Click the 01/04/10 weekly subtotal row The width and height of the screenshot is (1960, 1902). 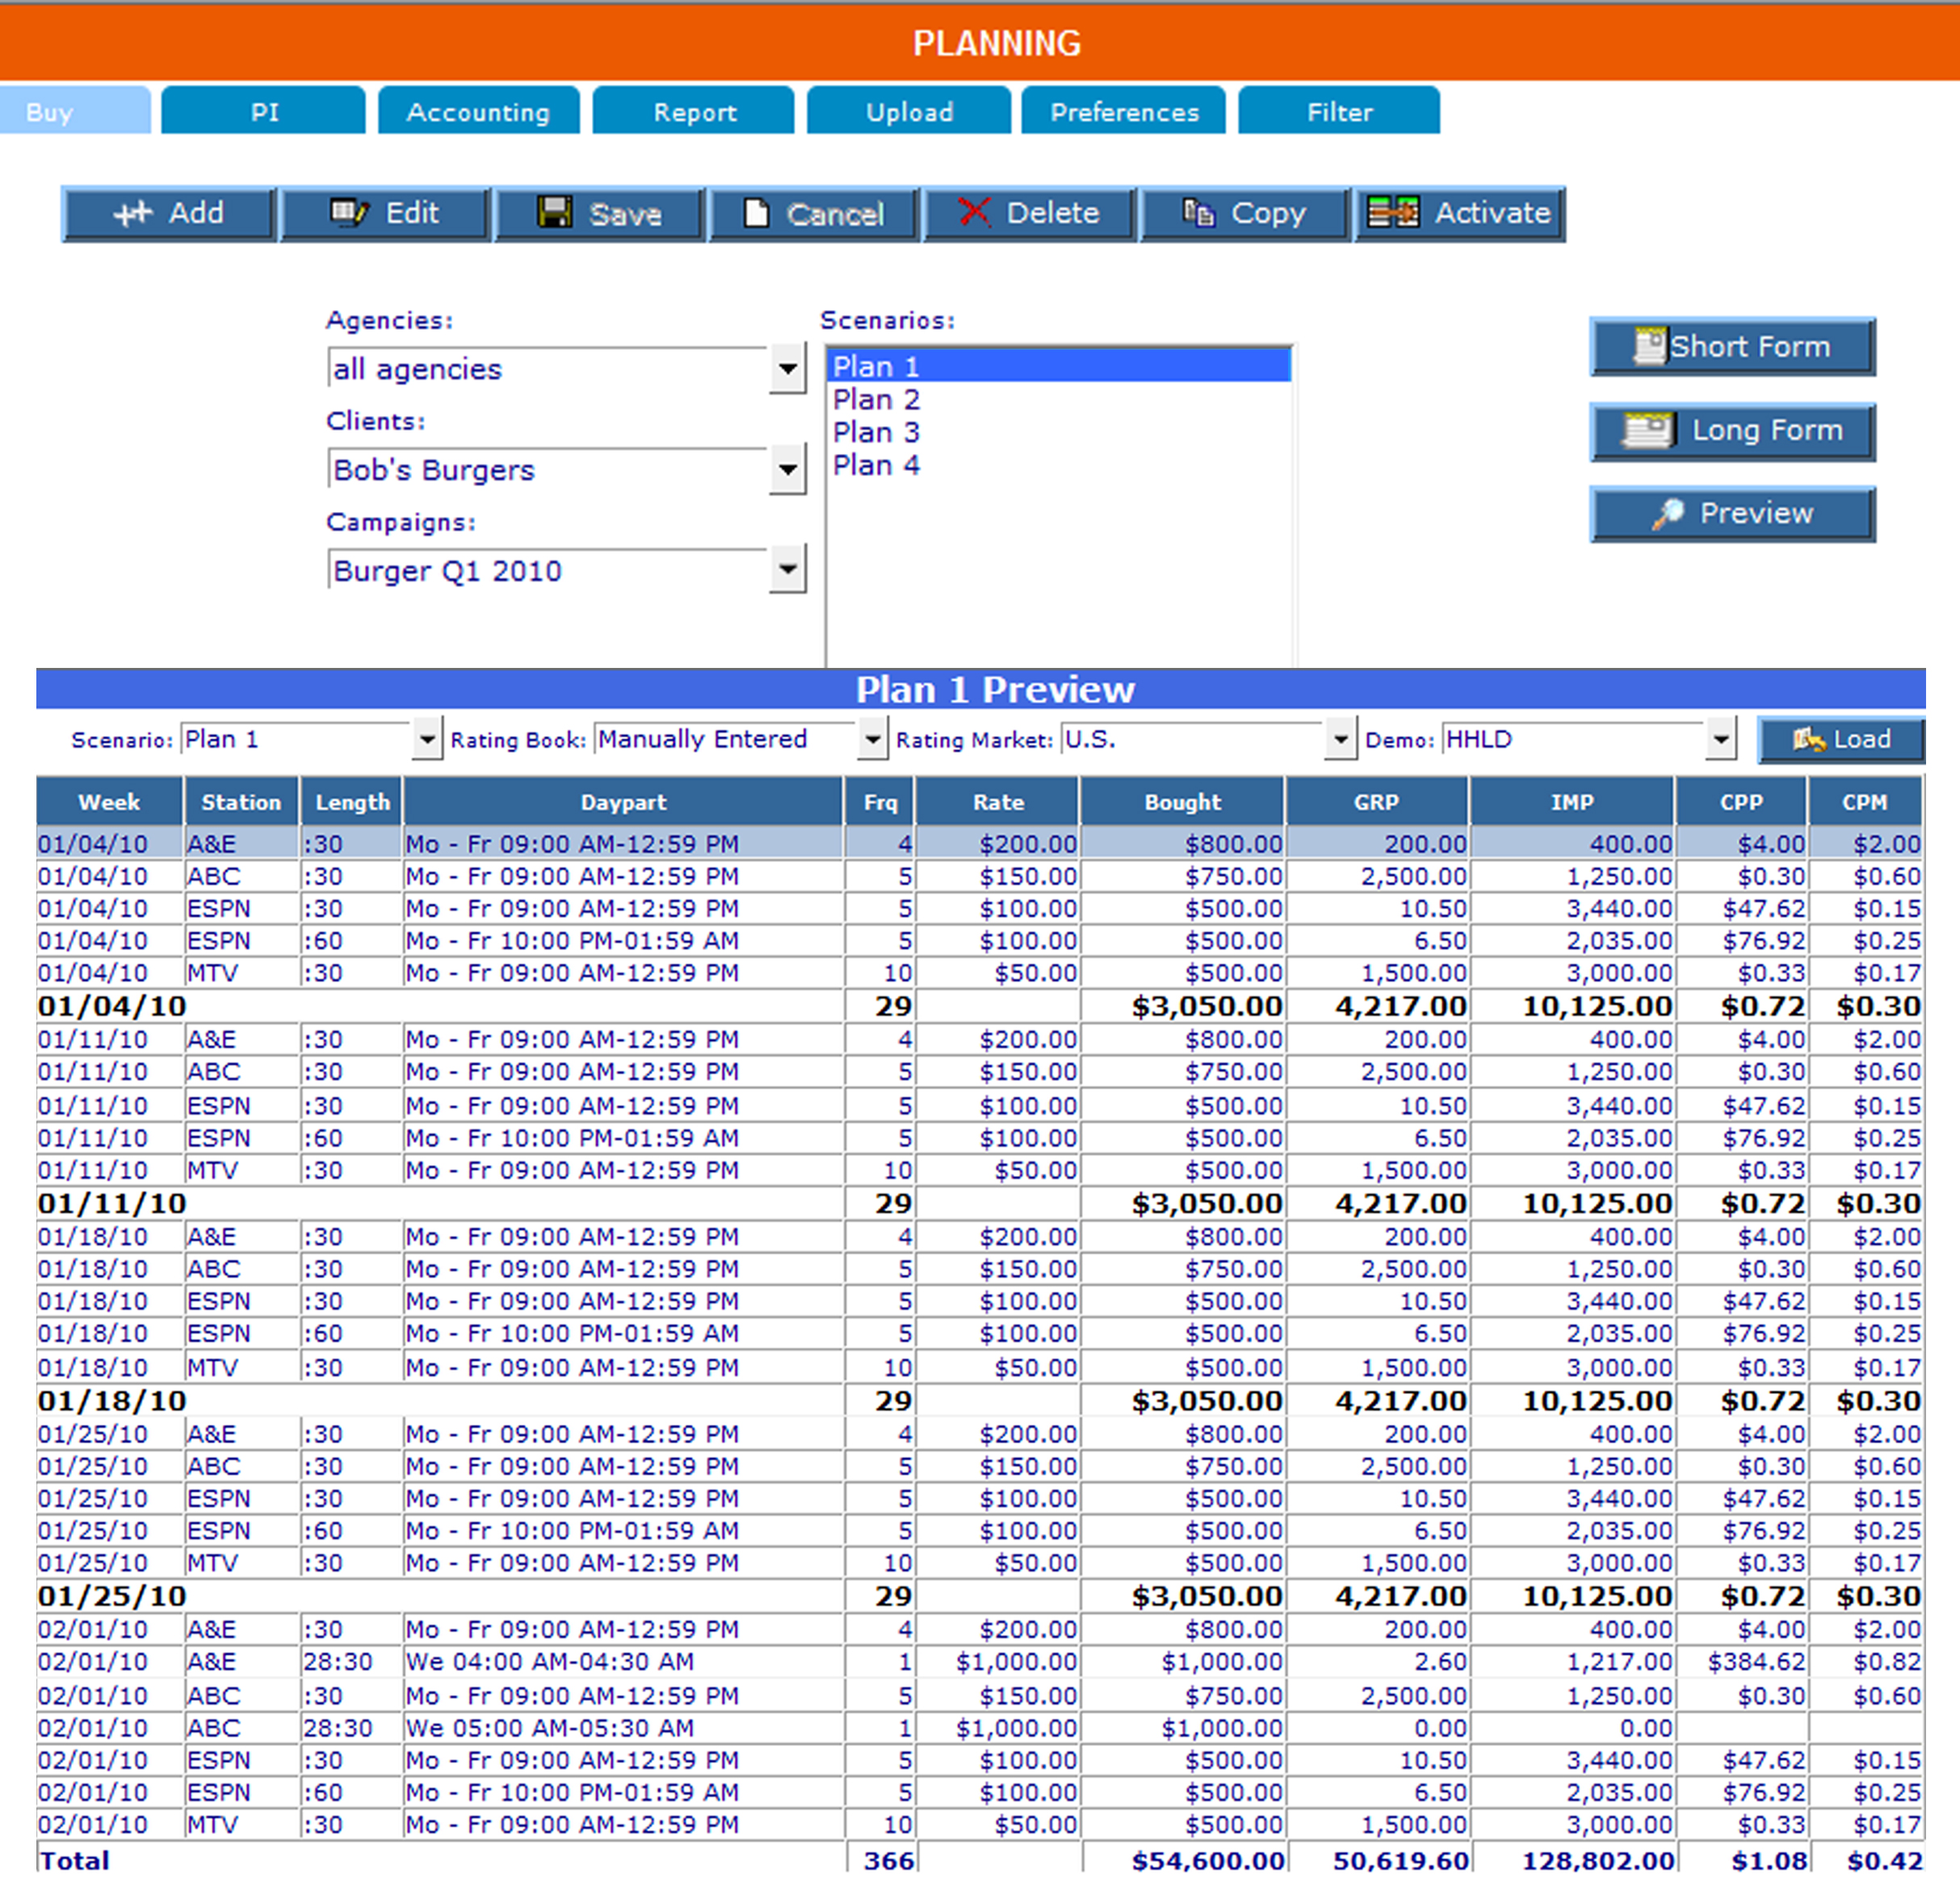980,1006
